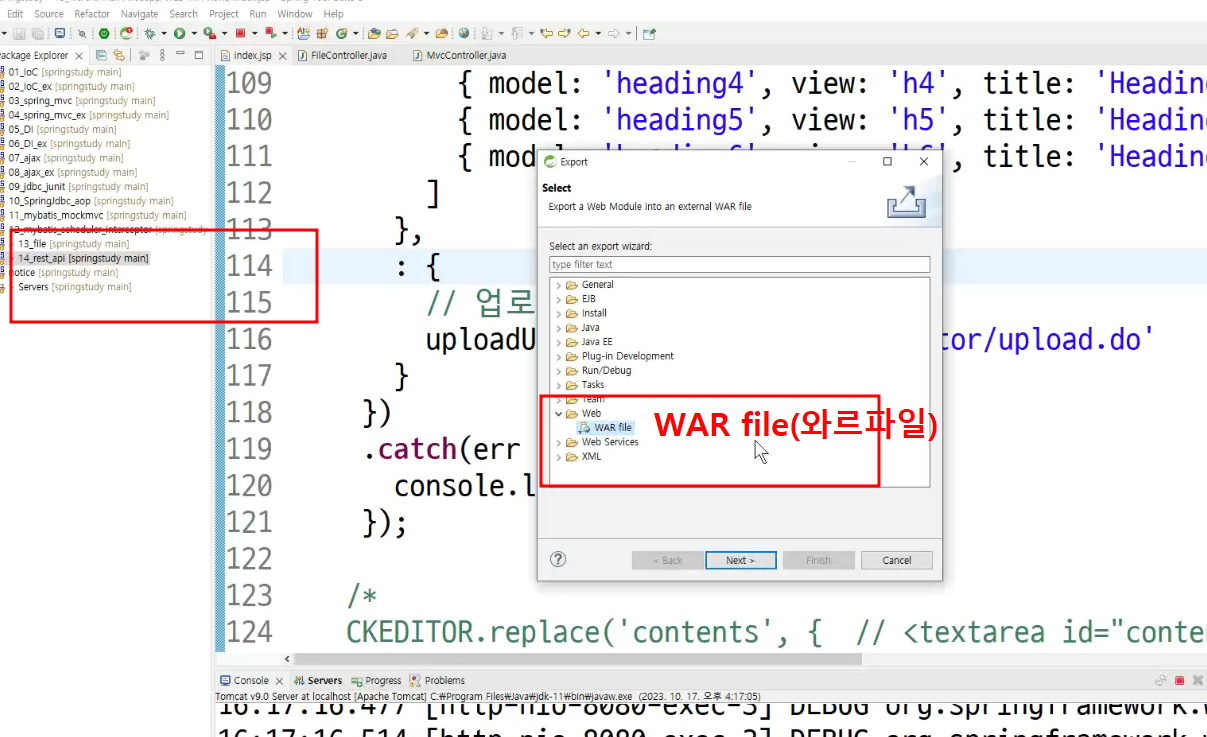Select project 03_spring_mvc in Package Explorer
Image resolution: width=1207 pixels, height=737 pixels.
click(81, 101)
